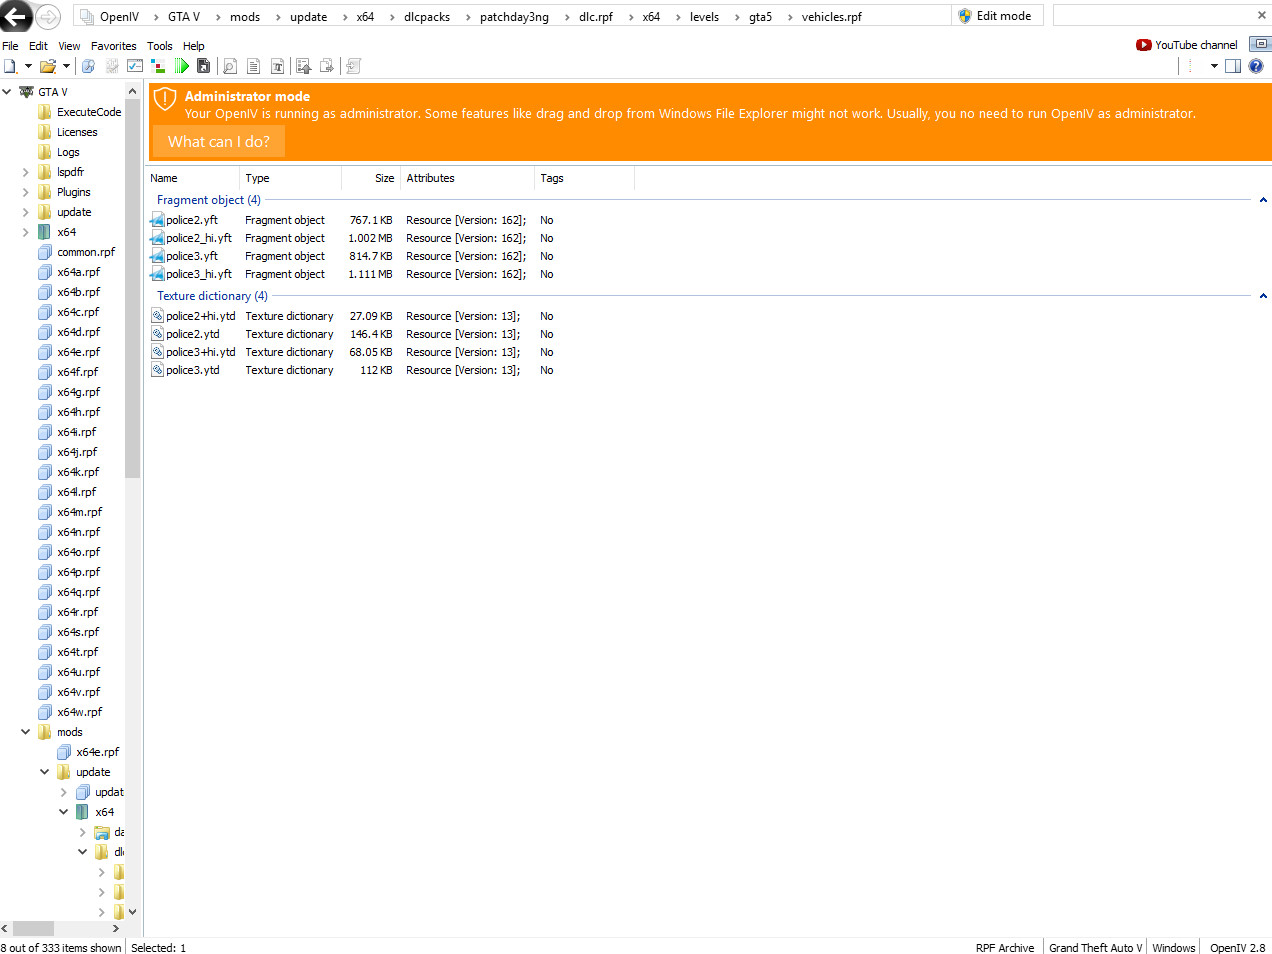Click the What can I do? button
The image size is (1272, 954).
219,141
